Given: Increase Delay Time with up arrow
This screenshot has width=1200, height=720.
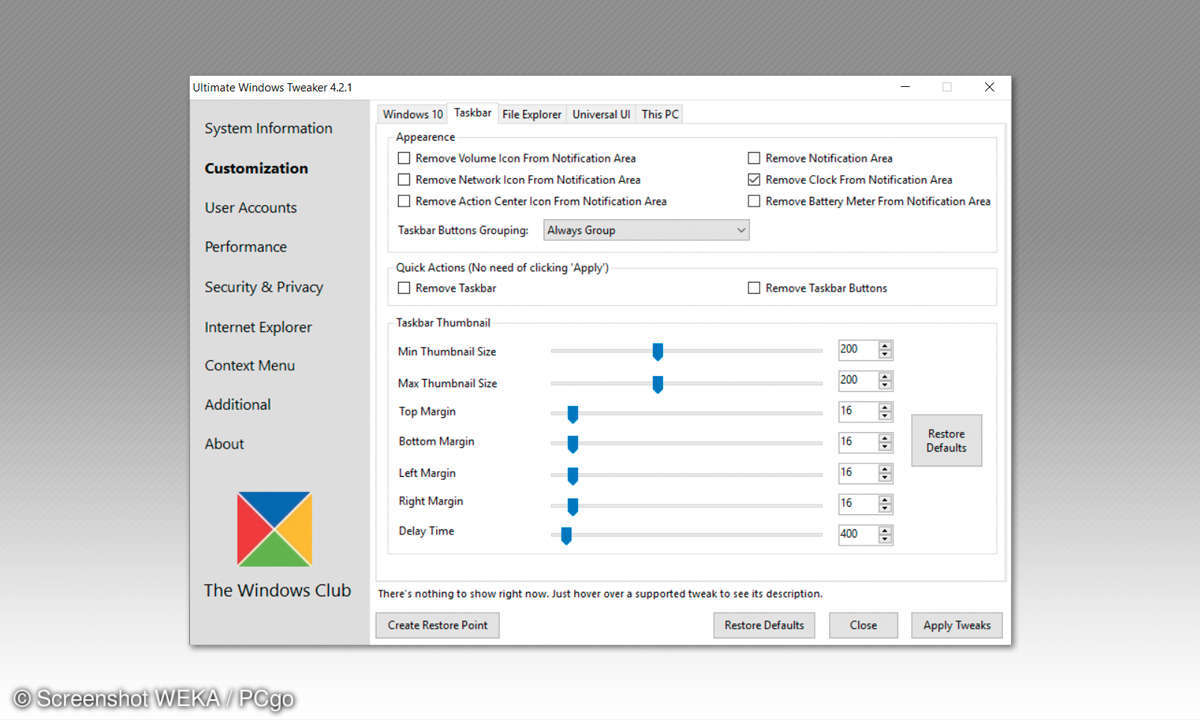Looking at the screenshot, I should pyautogui.click(x=885, y=530).
